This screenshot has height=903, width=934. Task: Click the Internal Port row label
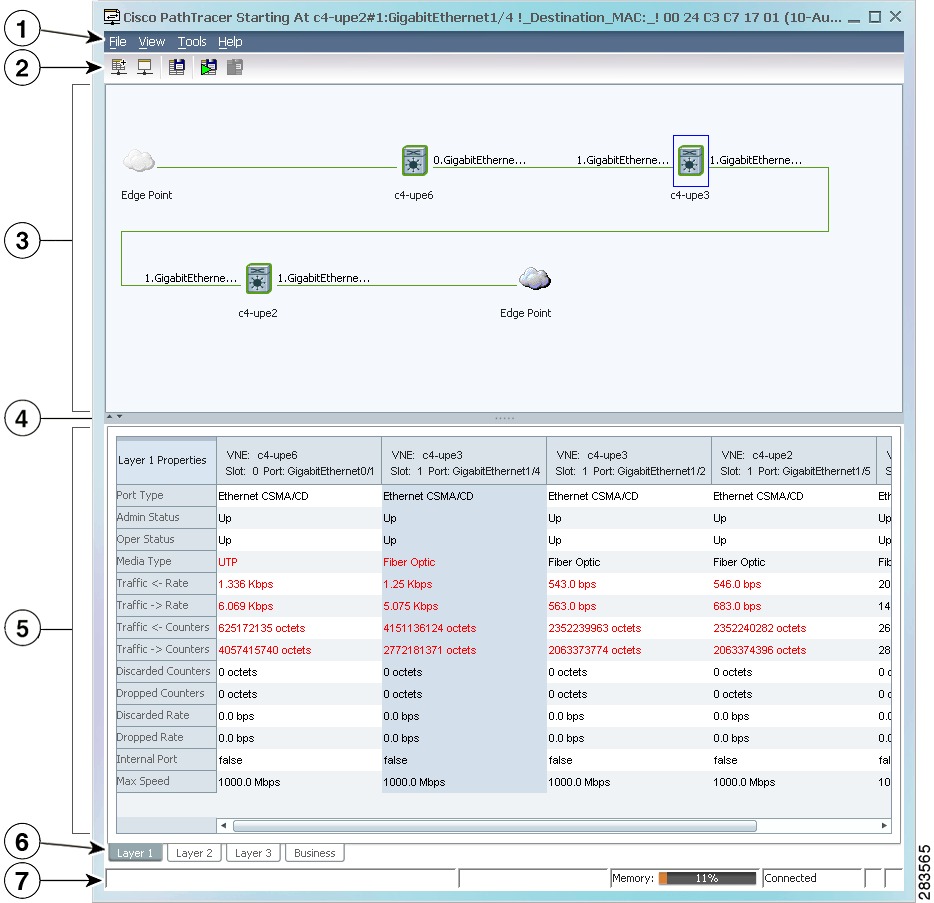(x=166, y=760)
